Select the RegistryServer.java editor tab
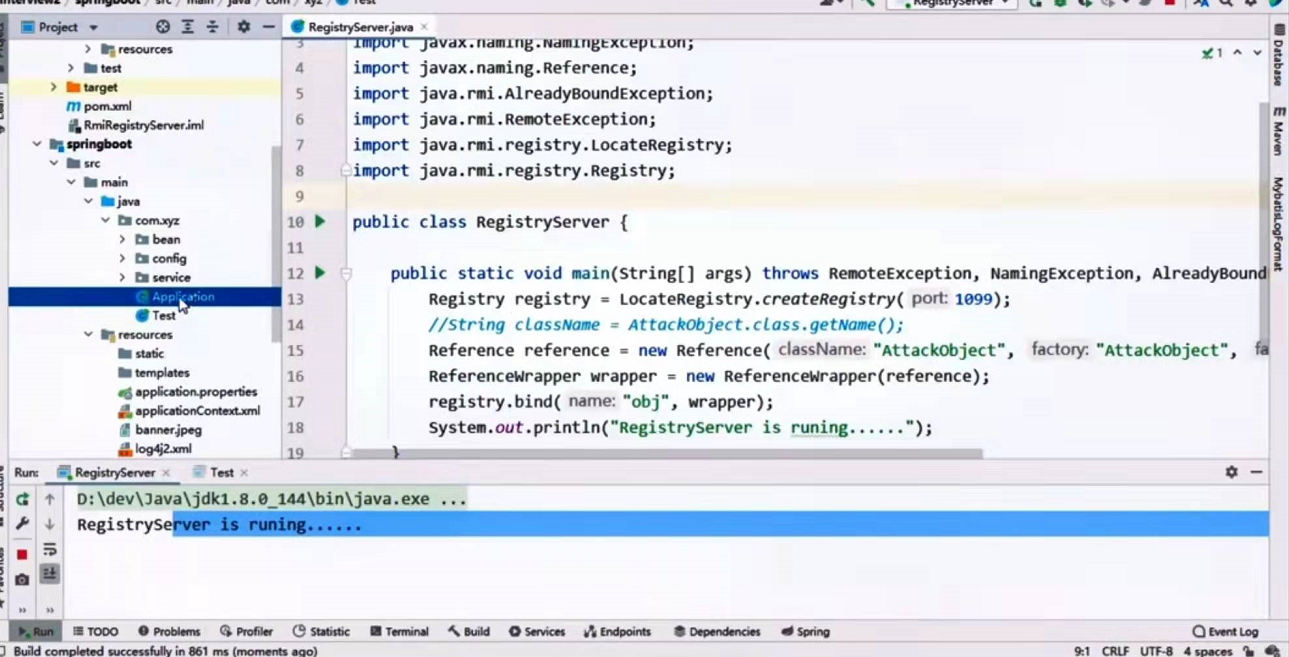The height and width of the screenshot is (657, 1289). [359, 27]
